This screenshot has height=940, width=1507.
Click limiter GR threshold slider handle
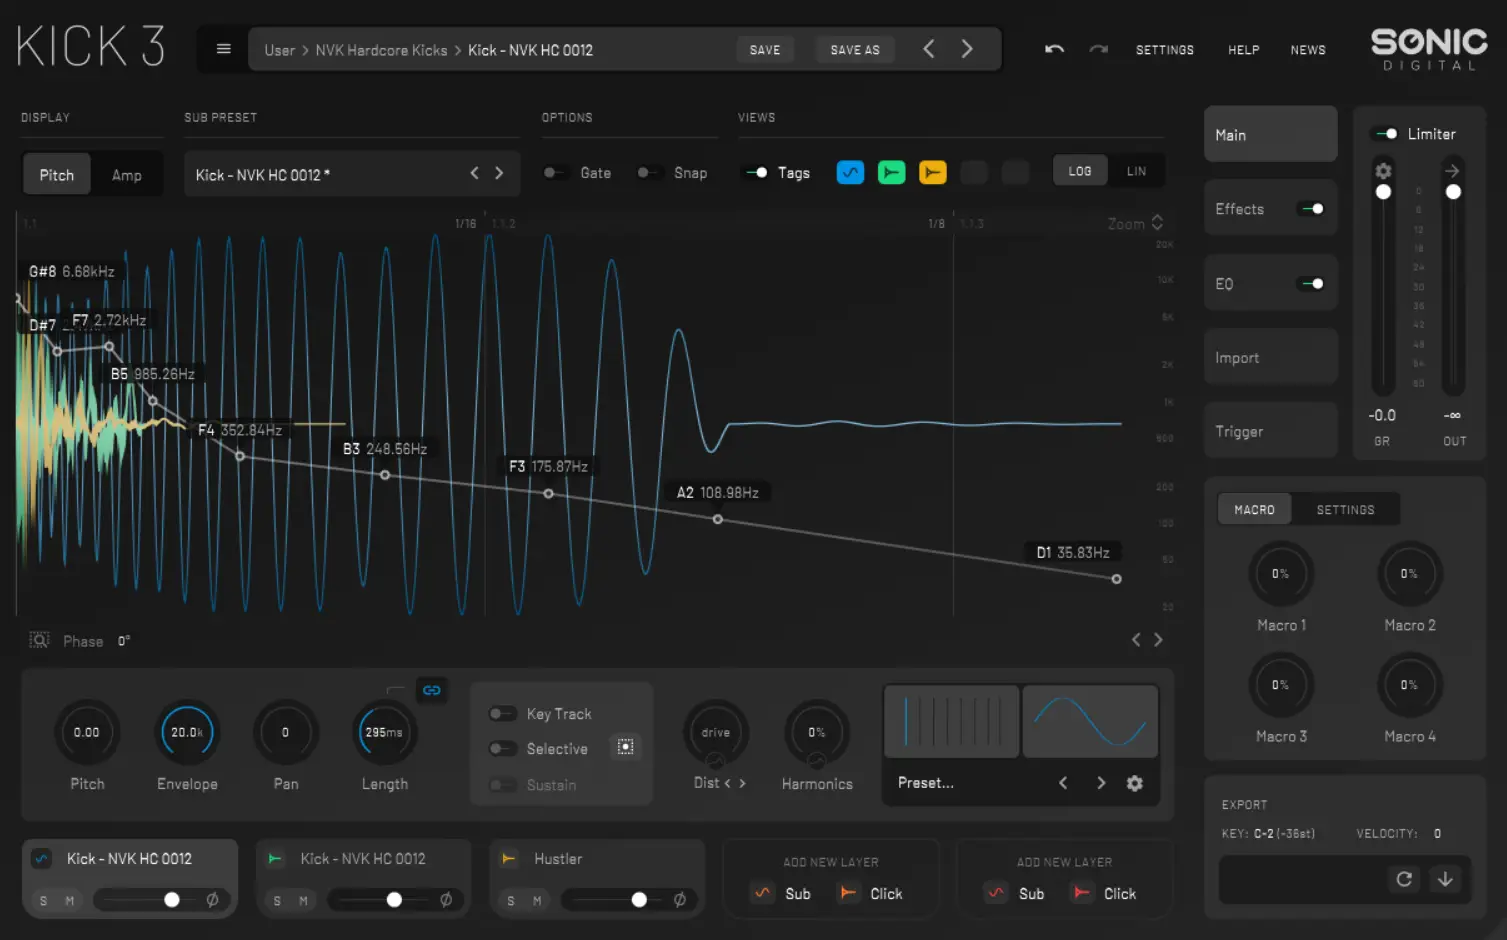[x=1383, y=191]
